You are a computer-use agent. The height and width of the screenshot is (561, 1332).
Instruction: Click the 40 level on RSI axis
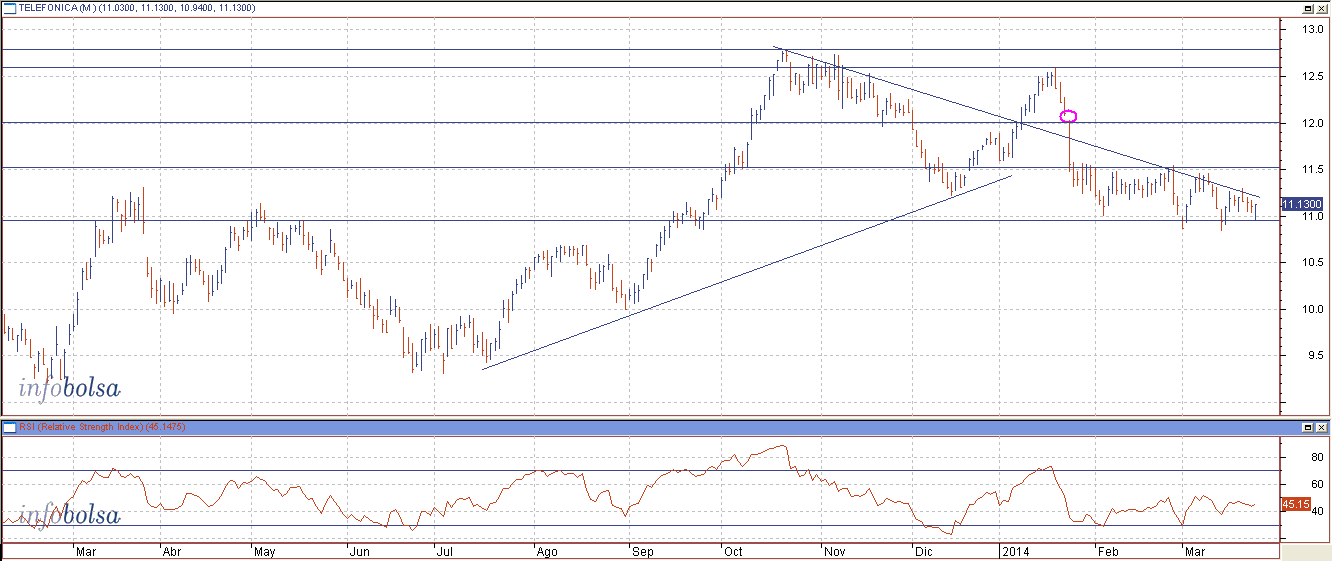point(1316,512)
